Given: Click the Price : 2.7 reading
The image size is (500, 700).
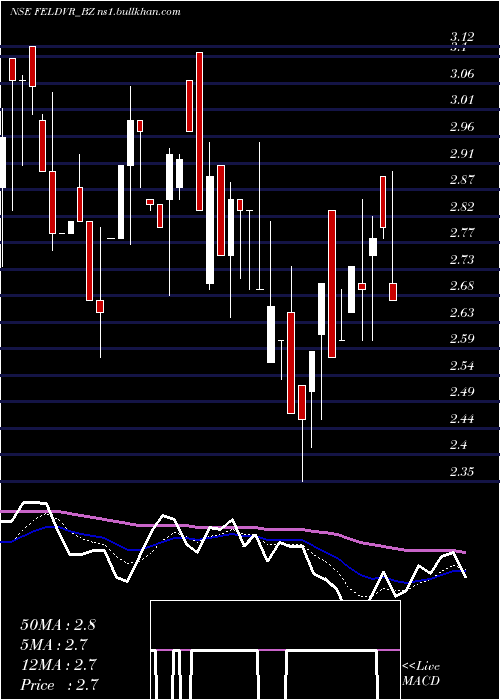Looking at the screenshot, I should point(59,685).
